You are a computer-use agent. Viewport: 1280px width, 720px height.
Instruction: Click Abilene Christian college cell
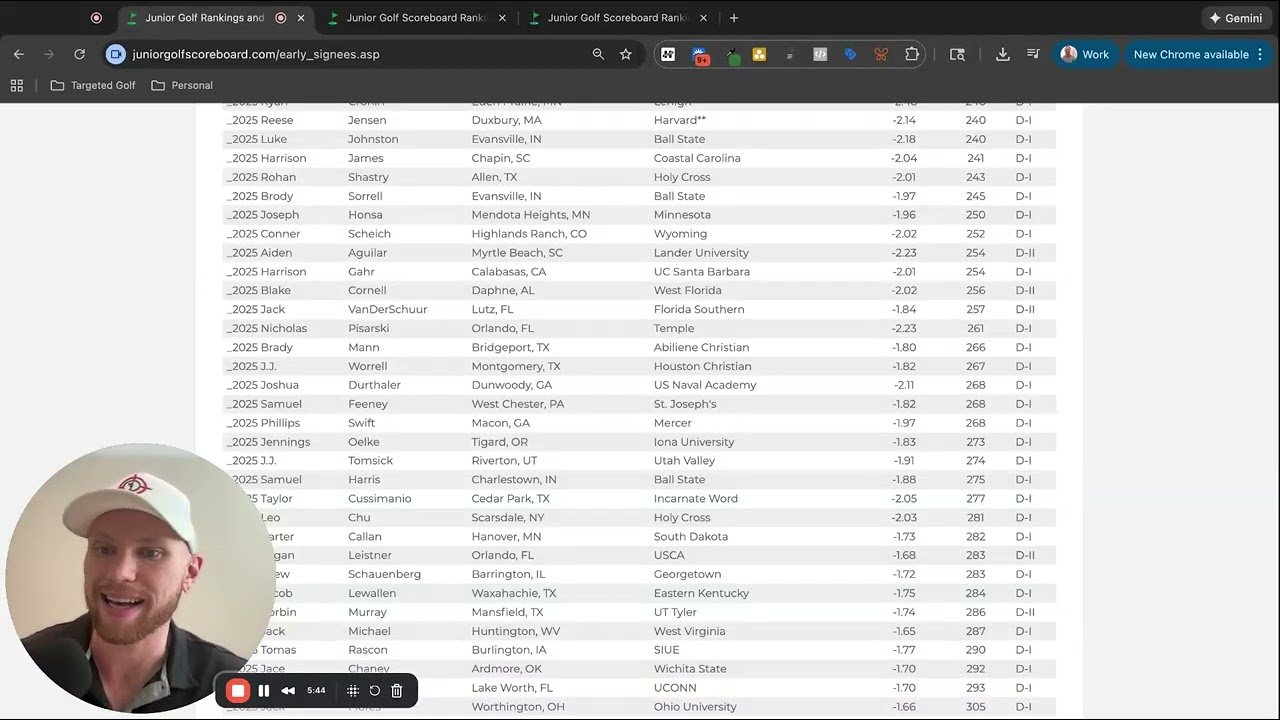[701, 348]
